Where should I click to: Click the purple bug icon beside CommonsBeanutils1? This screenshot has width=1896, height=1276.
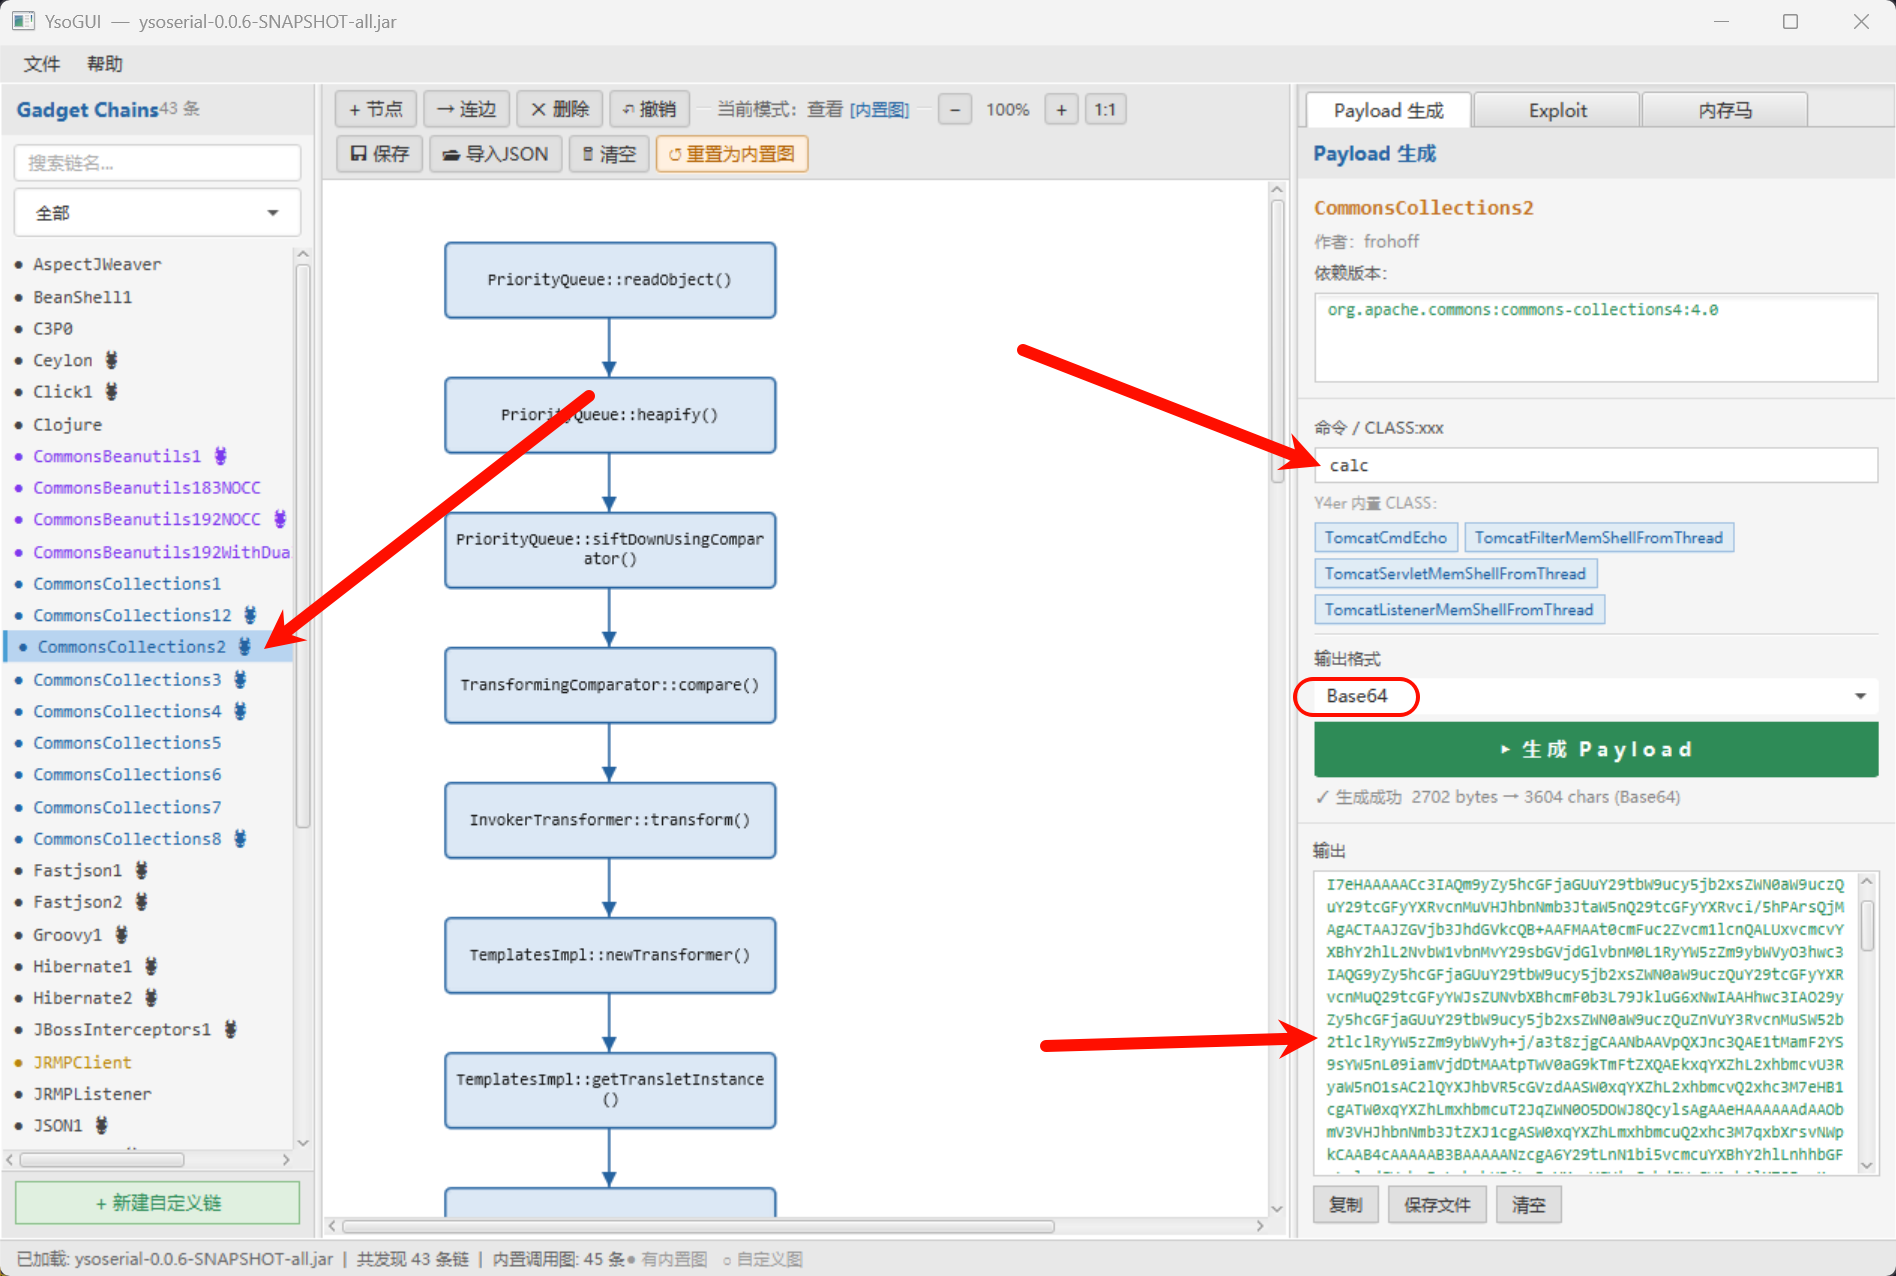[220, 456]
